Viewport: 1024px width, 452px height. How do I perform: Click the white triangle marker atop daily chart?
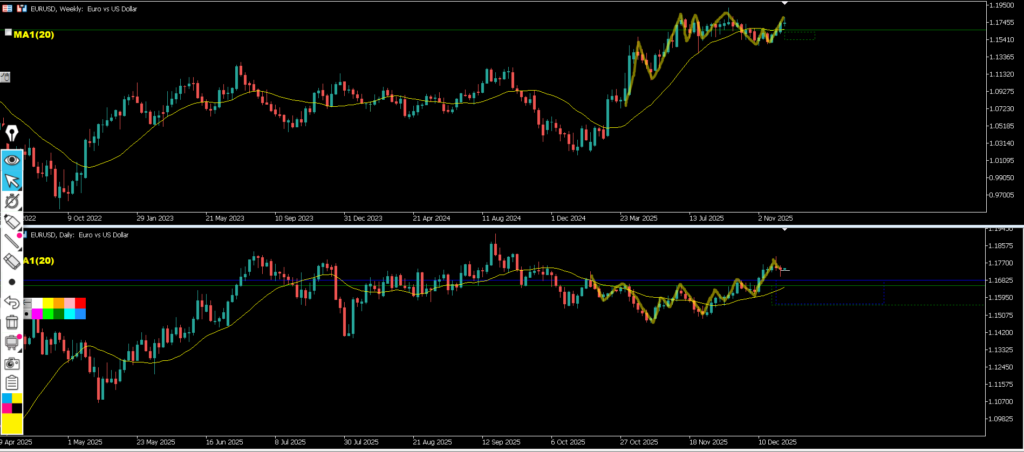coord(784,229)
